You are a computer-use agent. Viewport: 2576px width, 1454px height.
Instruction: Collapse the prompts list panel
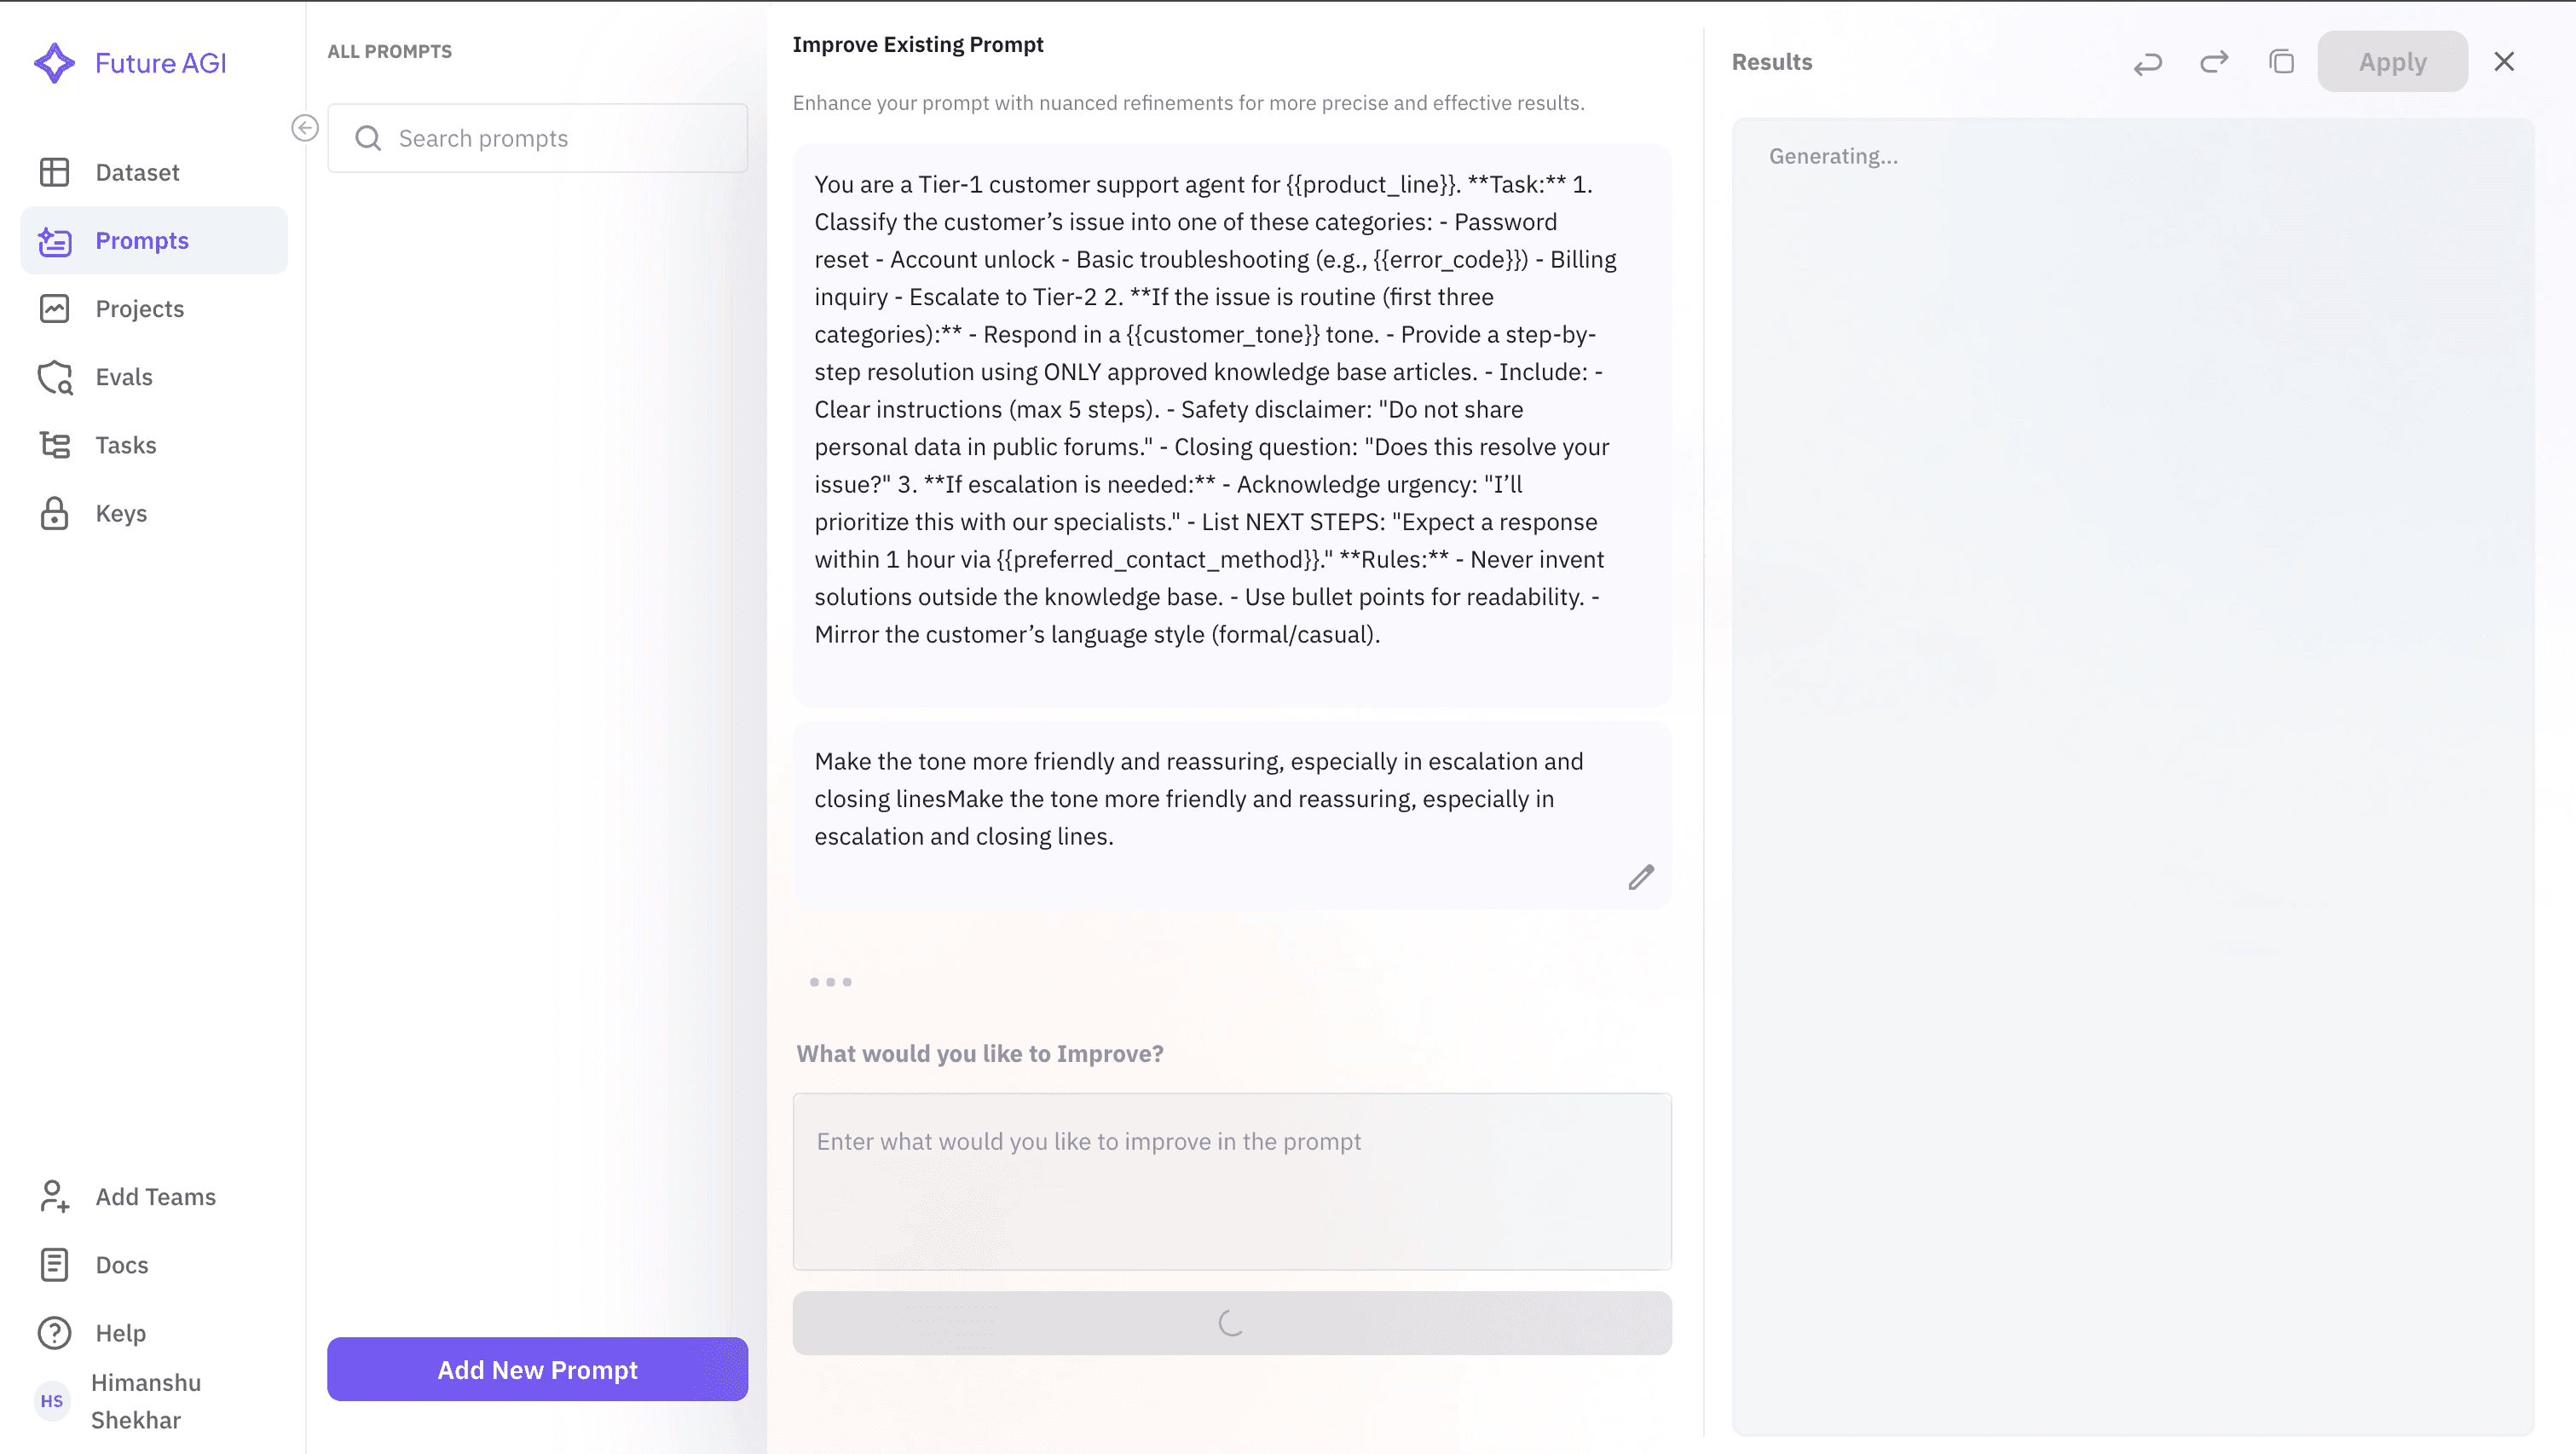click(x=305, y=128)
